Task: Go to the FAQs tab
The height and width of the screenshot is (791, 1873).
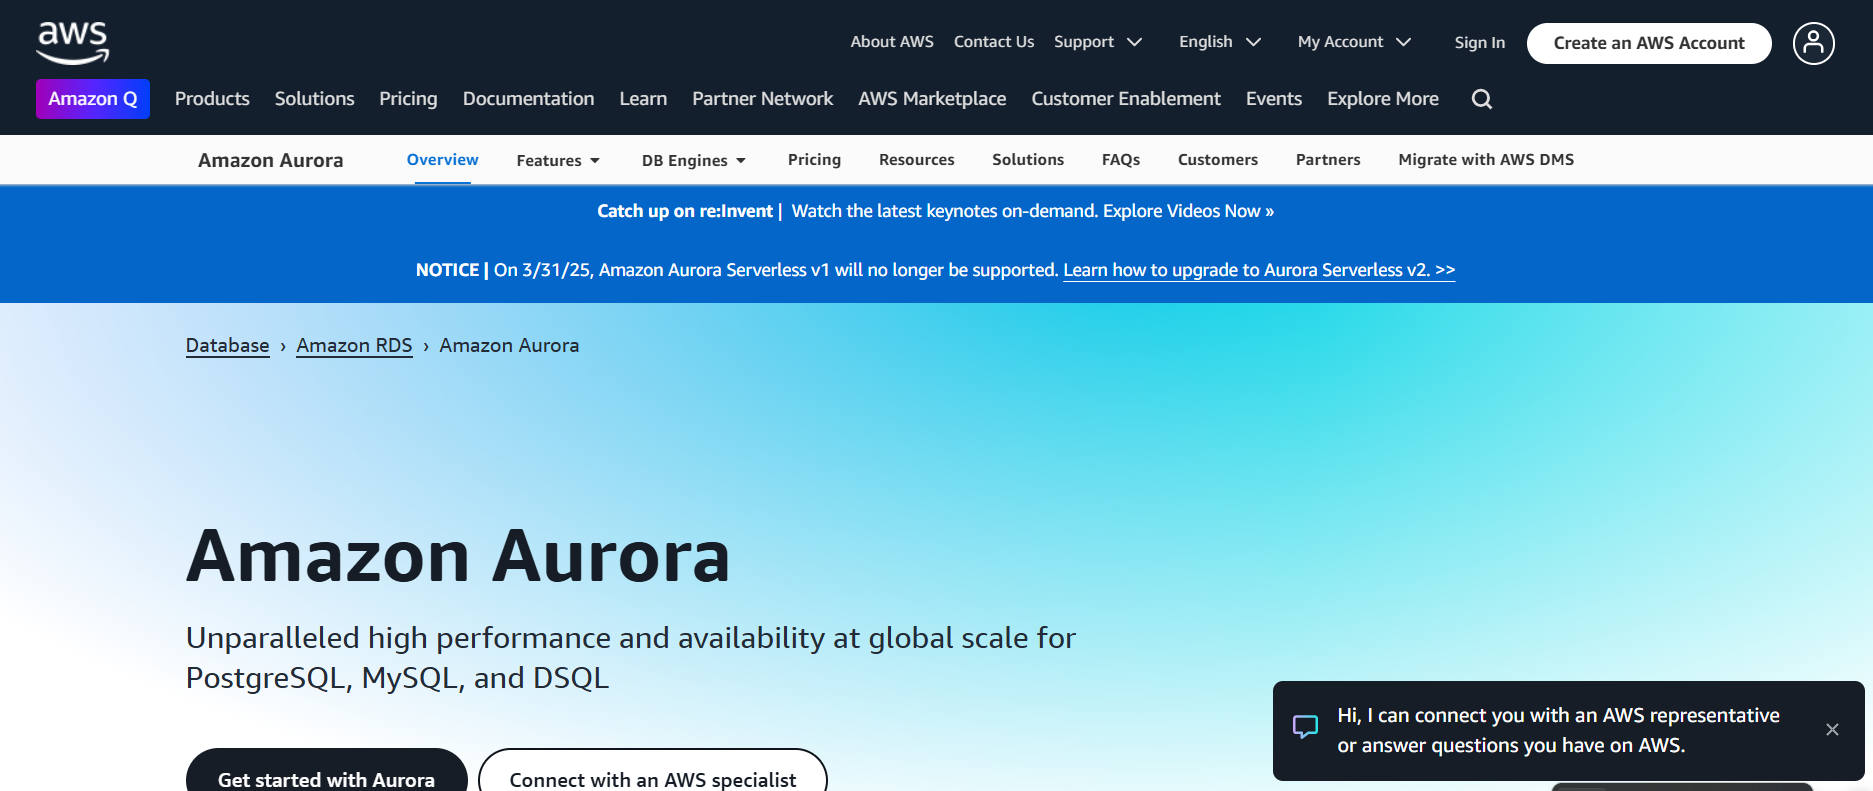Action: (x=1120, y=160)
